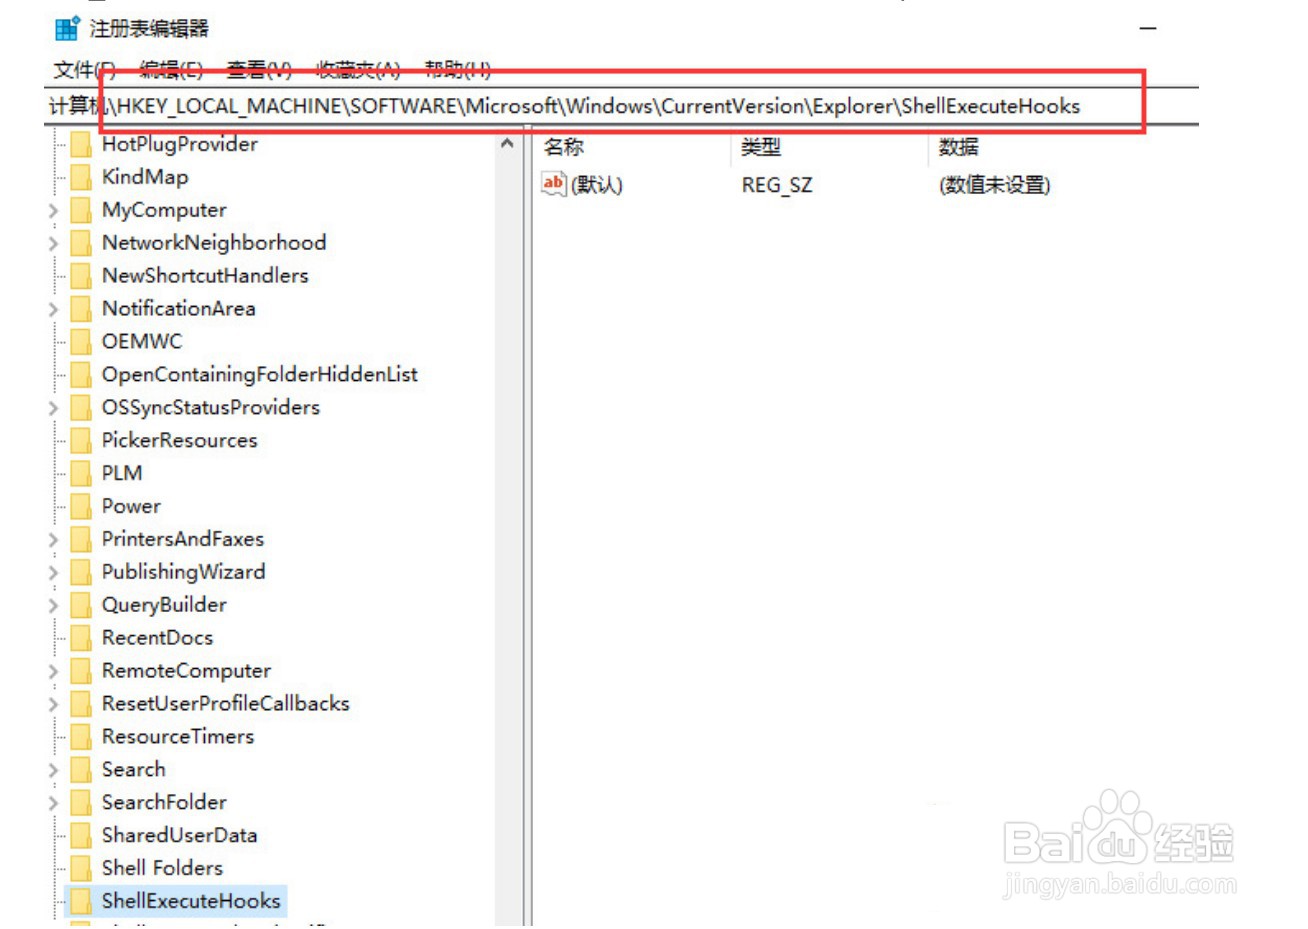Select the PLM key folder icon
The height and width of the screenshot is (929, 1308).
[80, 472]
